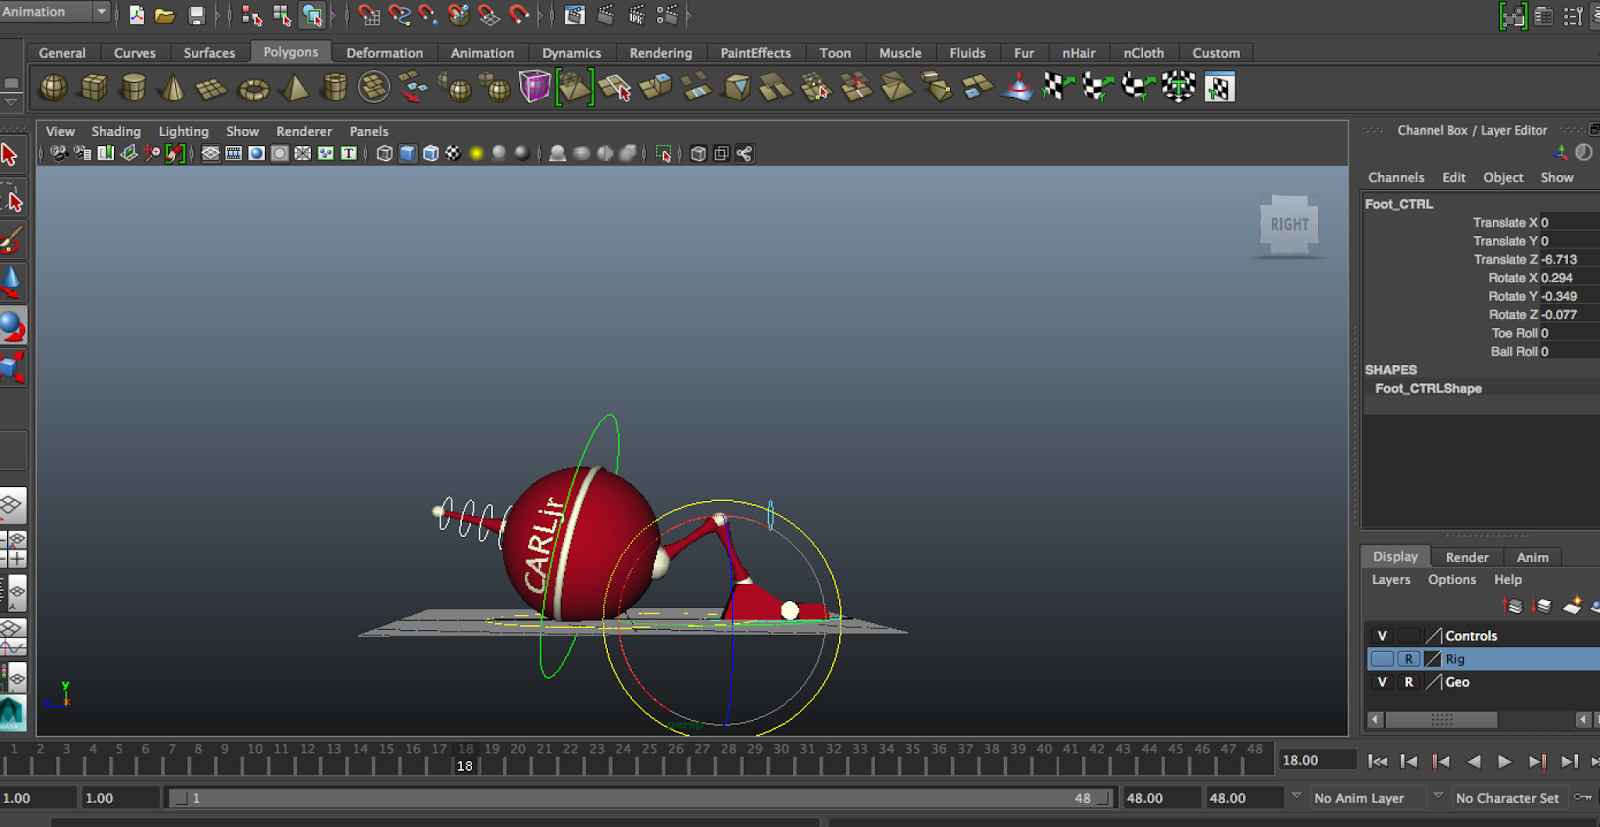Image resolution: width=1600 pixels, height=827 pixels.
Task: Click the save scene icon
Action: 197,16
